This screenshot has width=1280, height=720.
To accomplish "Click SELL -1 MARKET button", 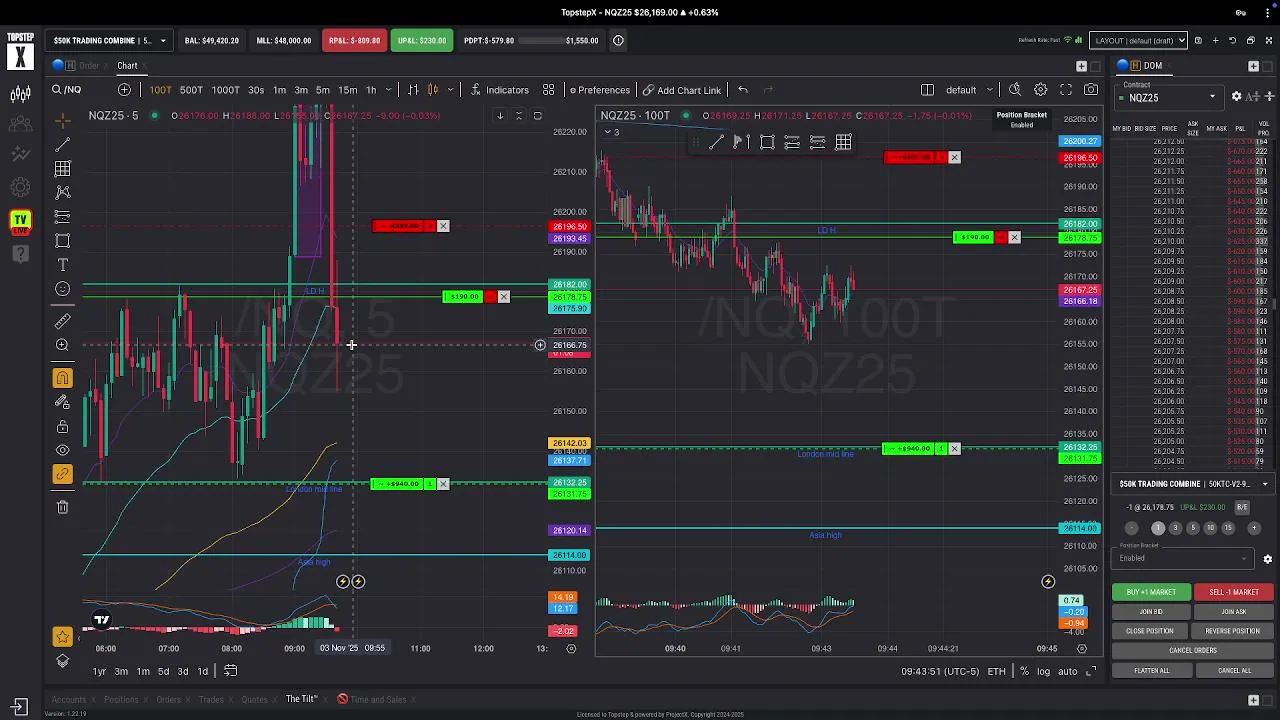I will click(1234, 592).
